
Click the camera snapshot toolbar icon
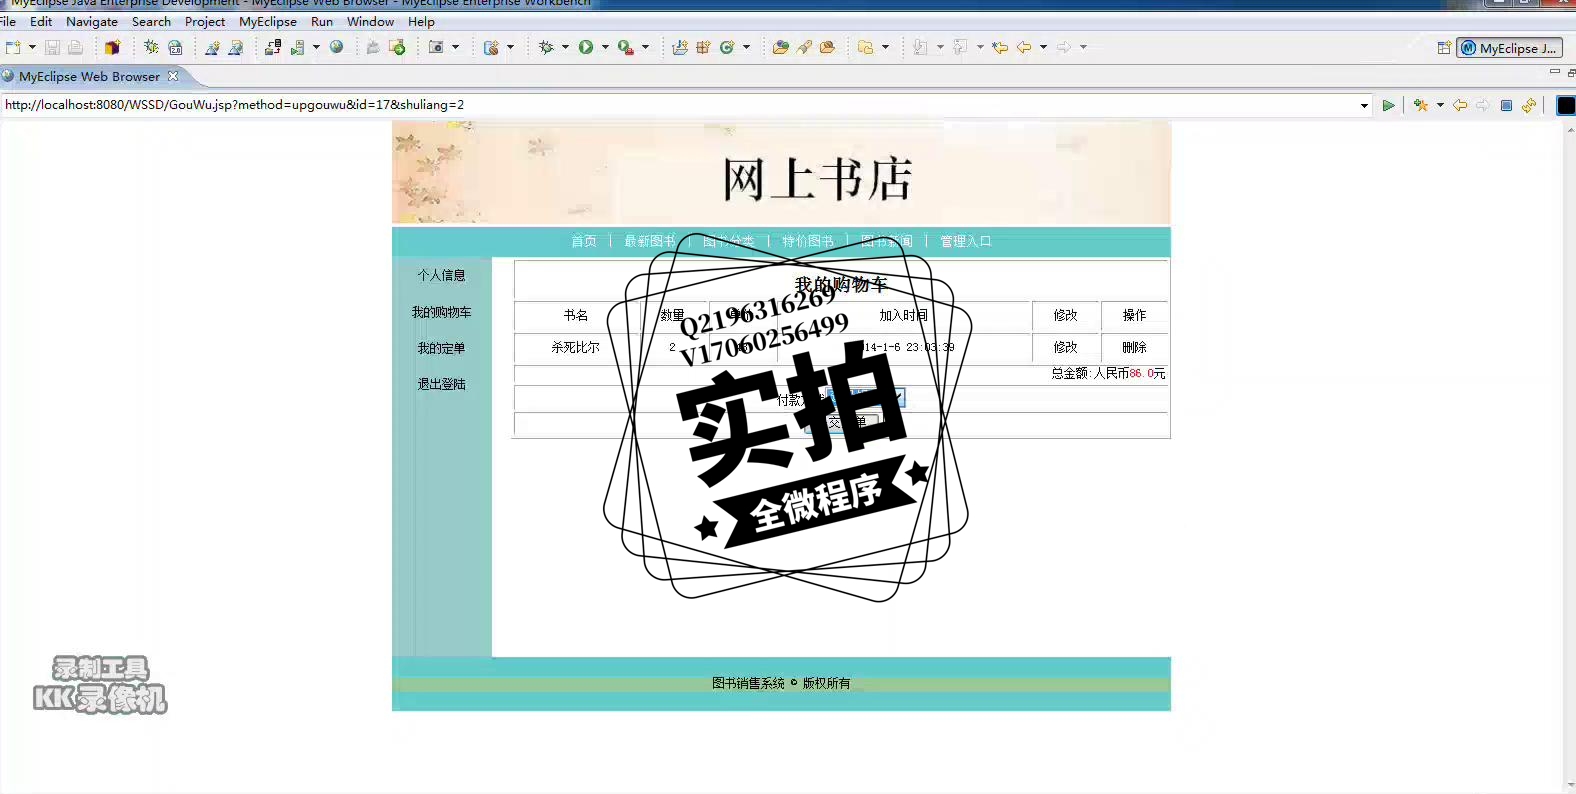(x=436, y=47)
